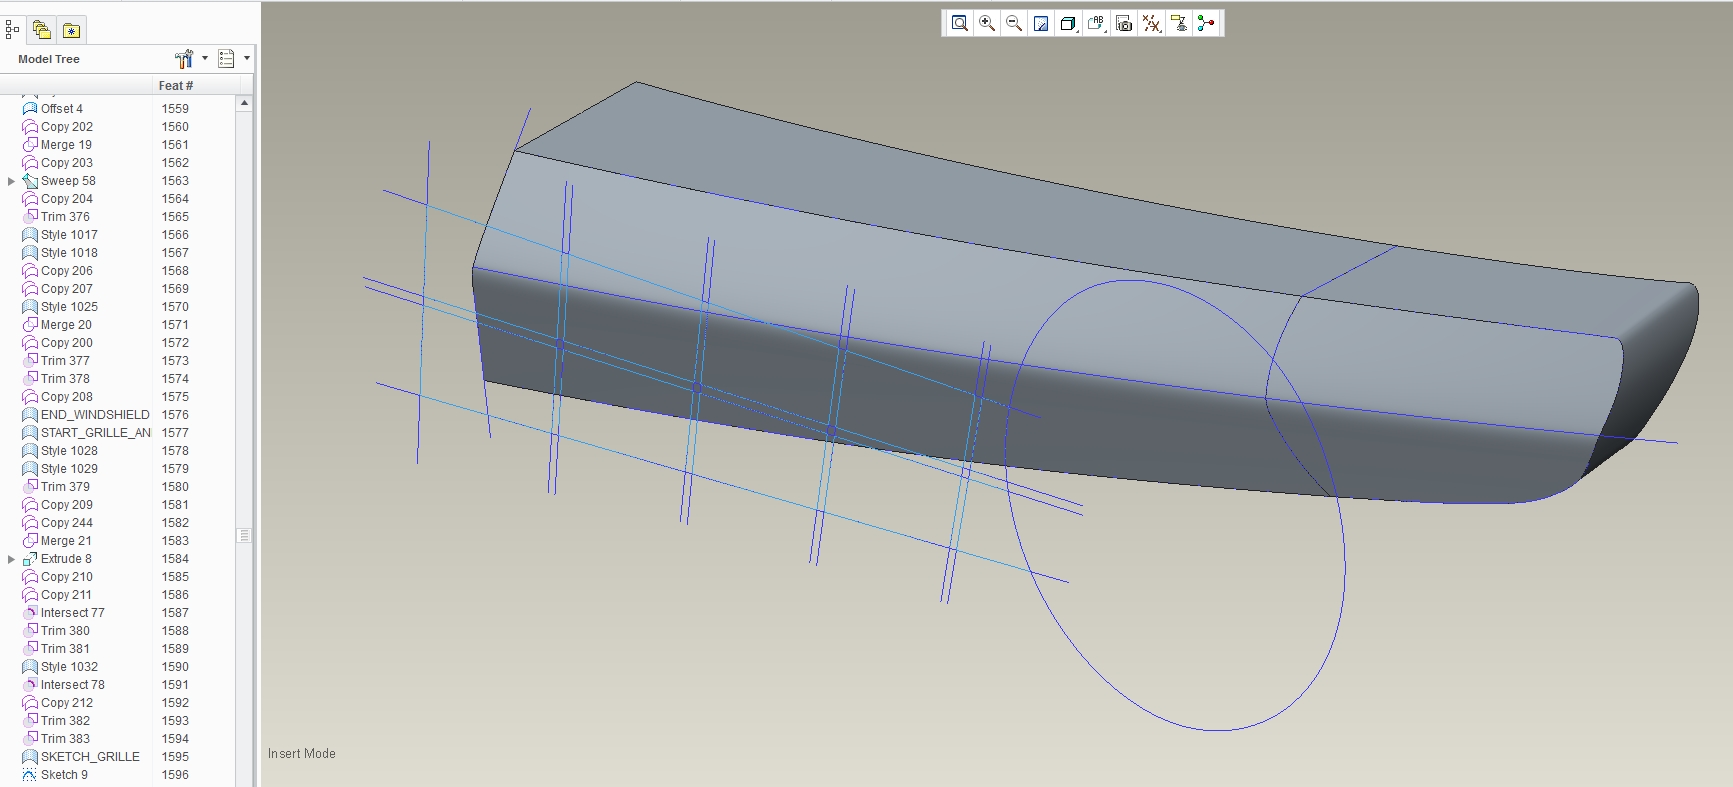Select Style 1018 feature

(69, 253)
